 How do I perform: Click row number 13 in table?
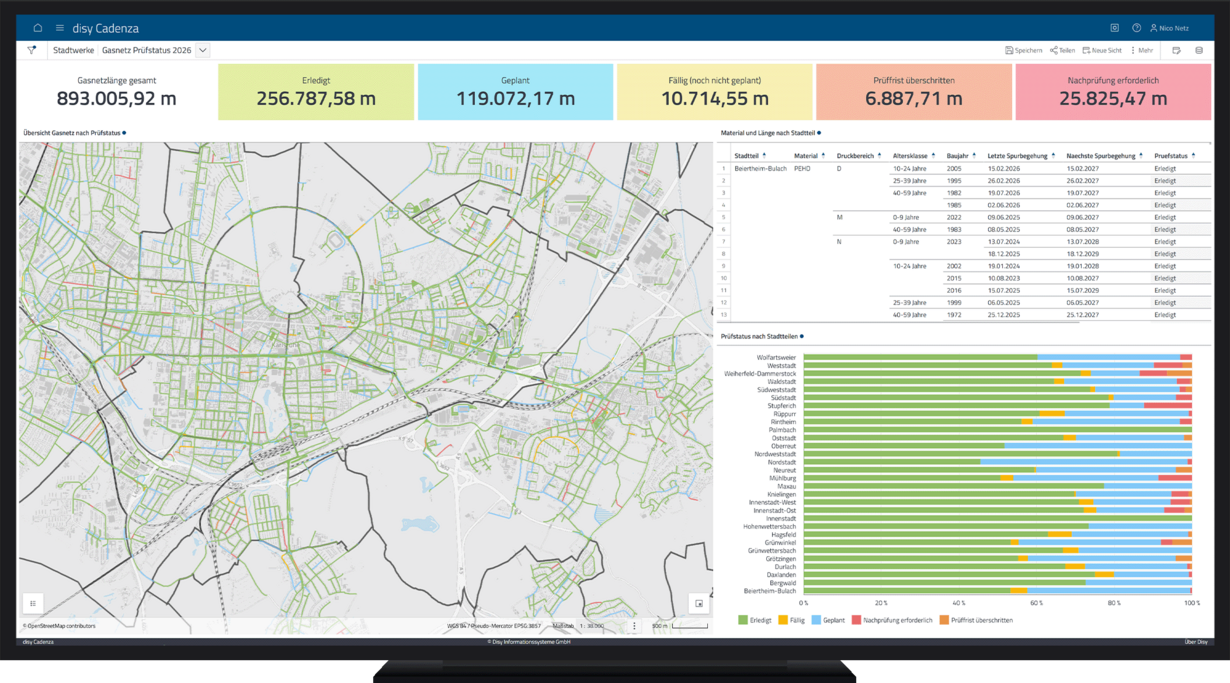pyautogui.click(x=724, y=315)
